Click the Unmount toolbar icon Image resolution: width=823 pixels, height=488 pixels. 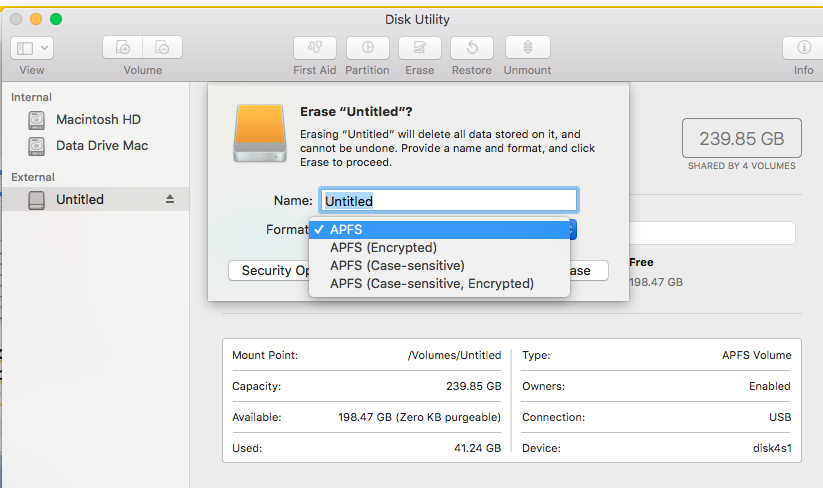coord(527,48)
